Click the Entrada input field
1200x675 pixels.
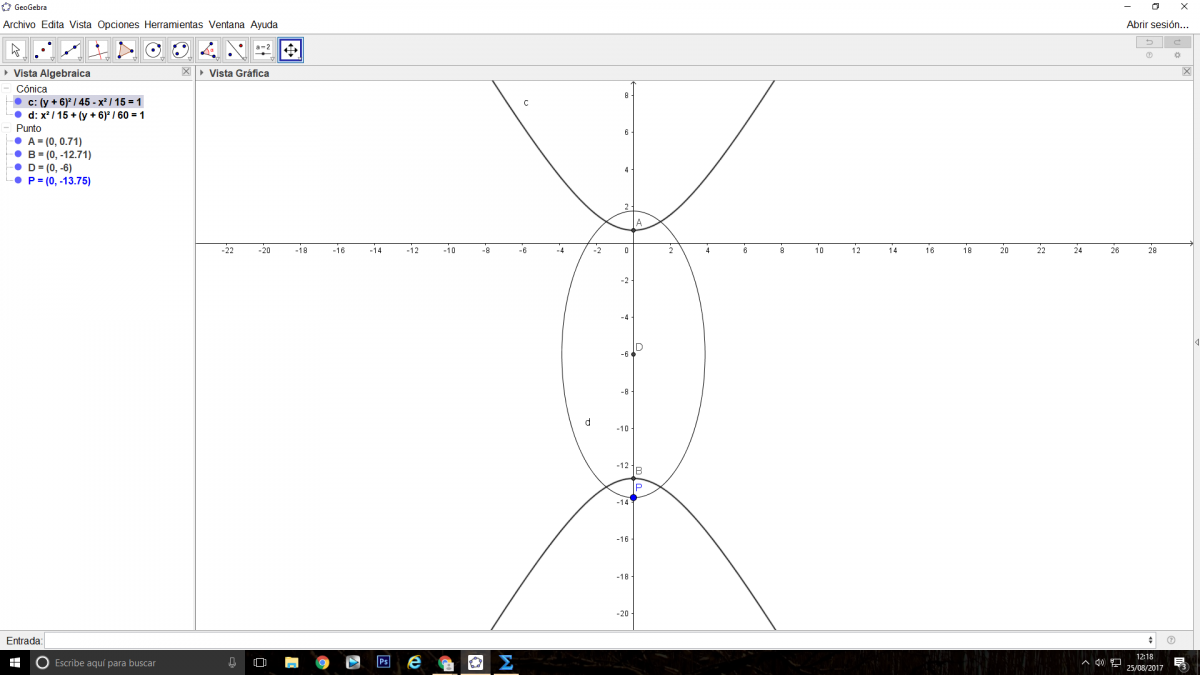pos(598,640)
